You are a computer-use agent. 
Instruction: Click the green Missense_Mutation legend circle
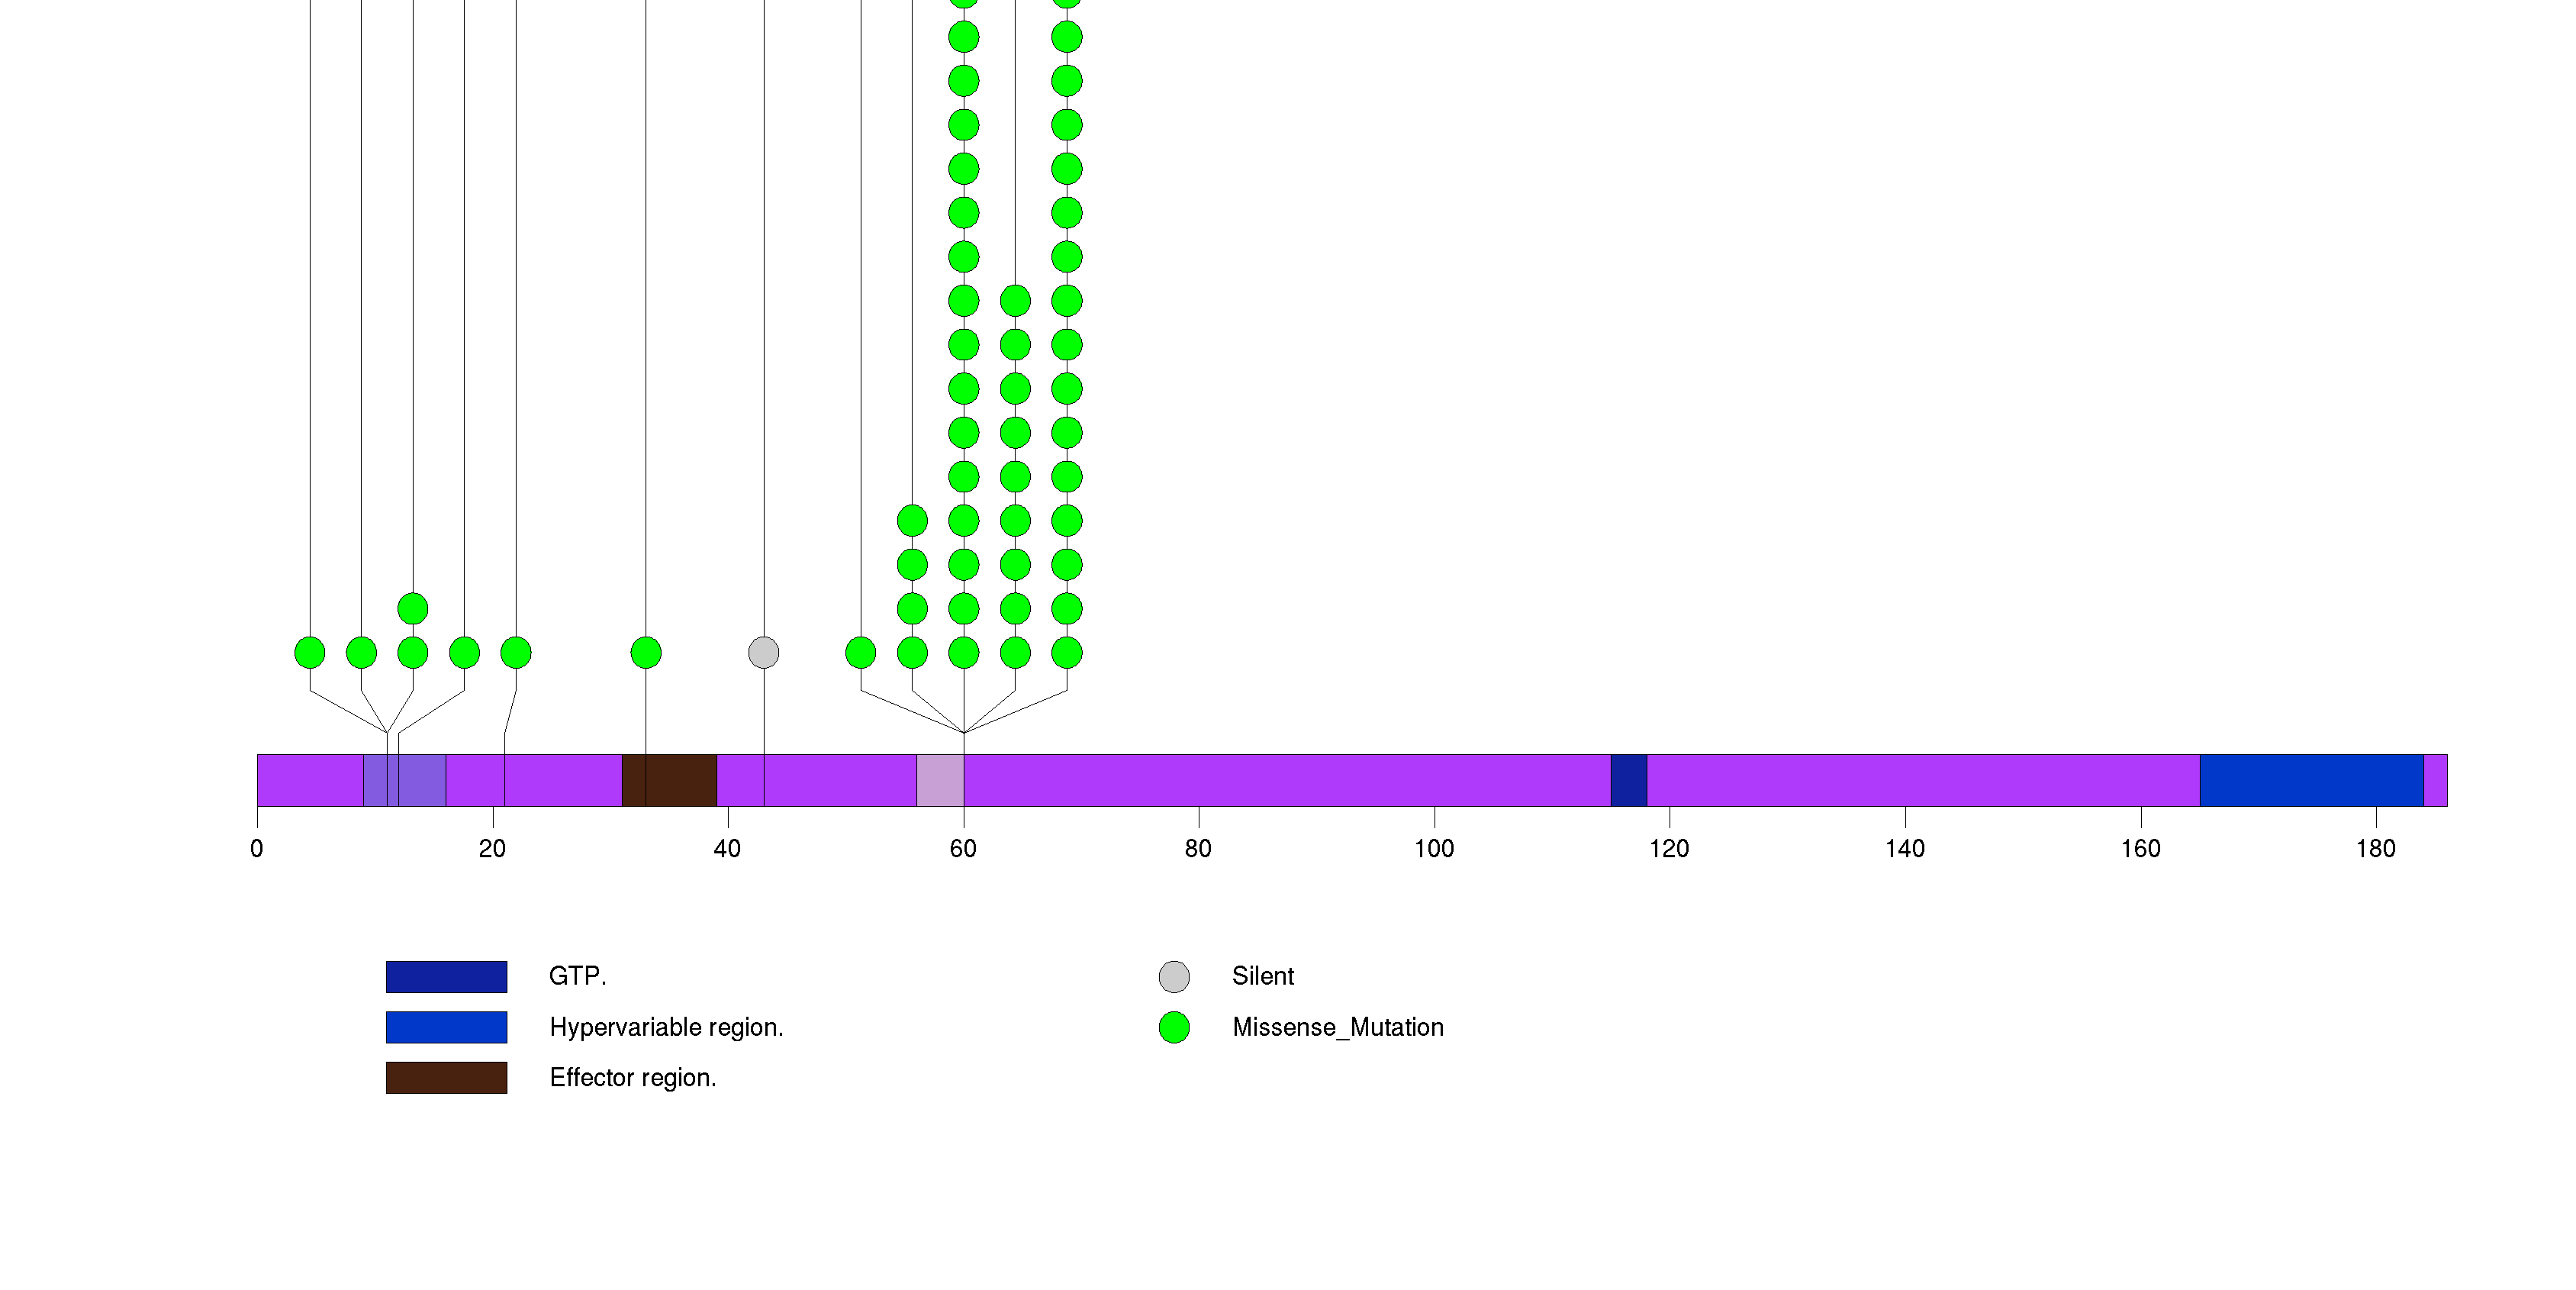point(1174,1027)
